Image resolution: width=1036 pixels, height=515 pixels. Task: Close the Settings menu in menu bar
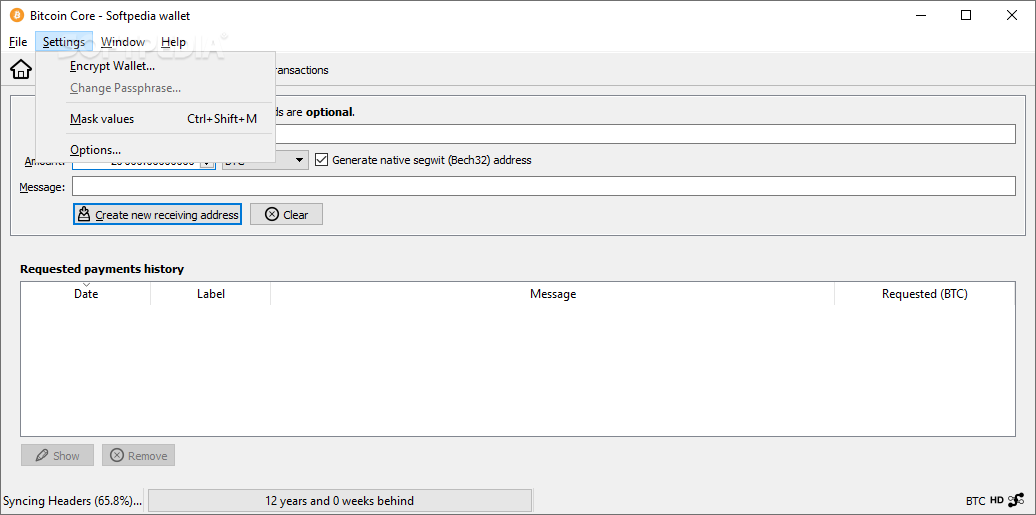coord(64,42)
